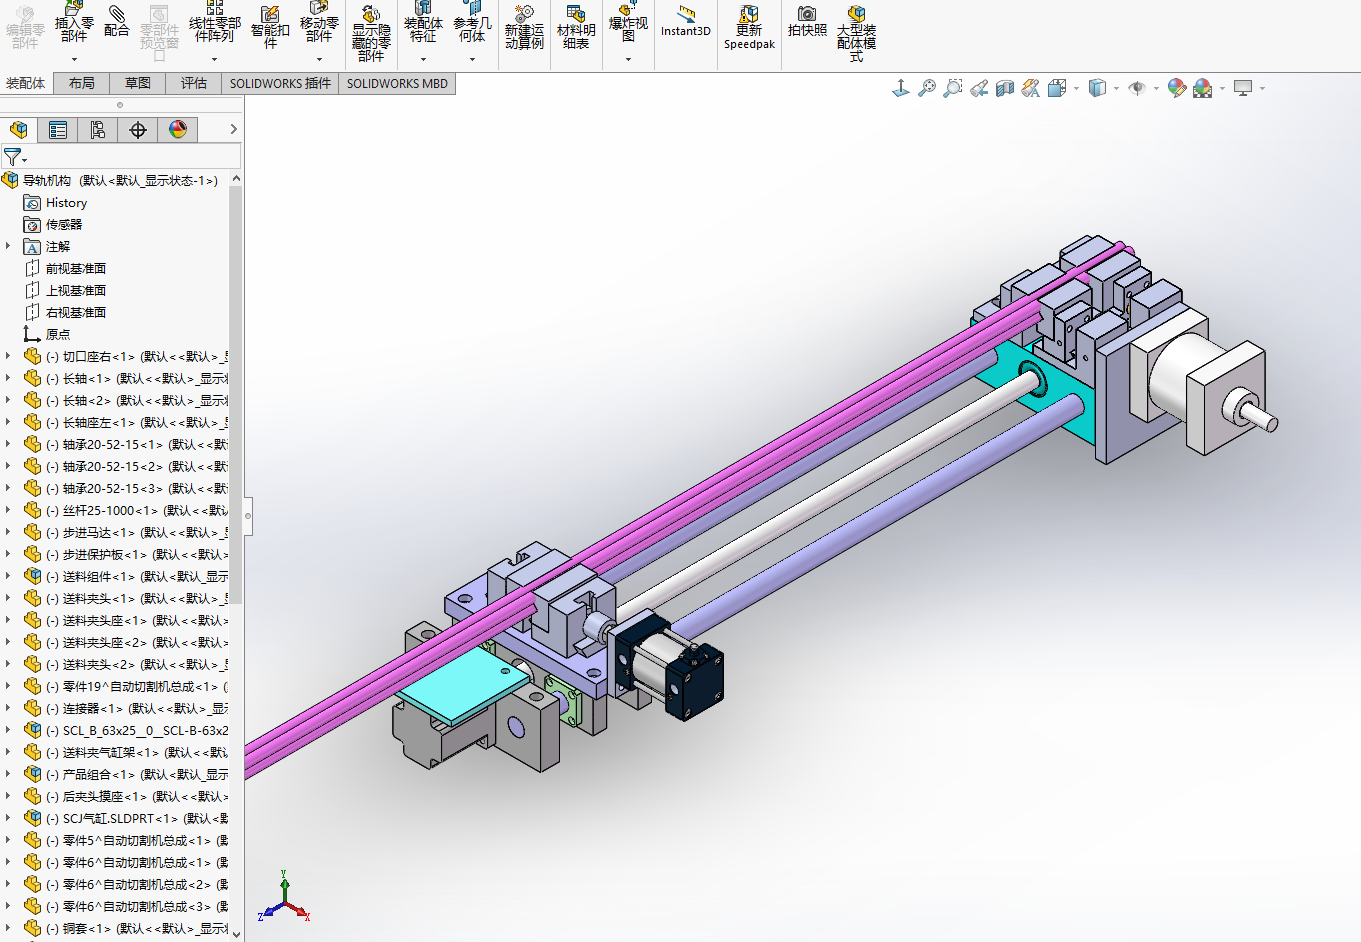This screenshot has width=1361, height=942.
Task: Click the Previous View icon
Action: point(979,89)
